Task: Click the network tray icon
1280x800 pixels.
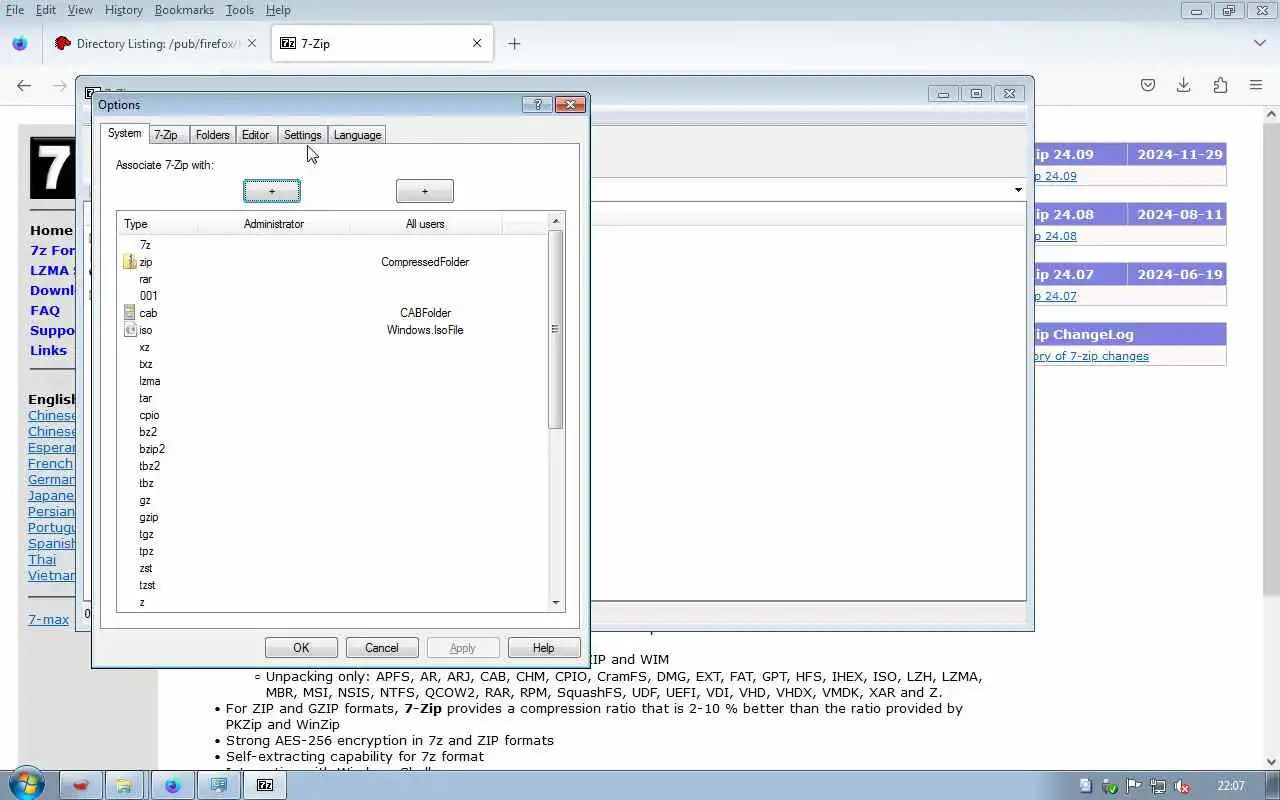Action: 1157,786
